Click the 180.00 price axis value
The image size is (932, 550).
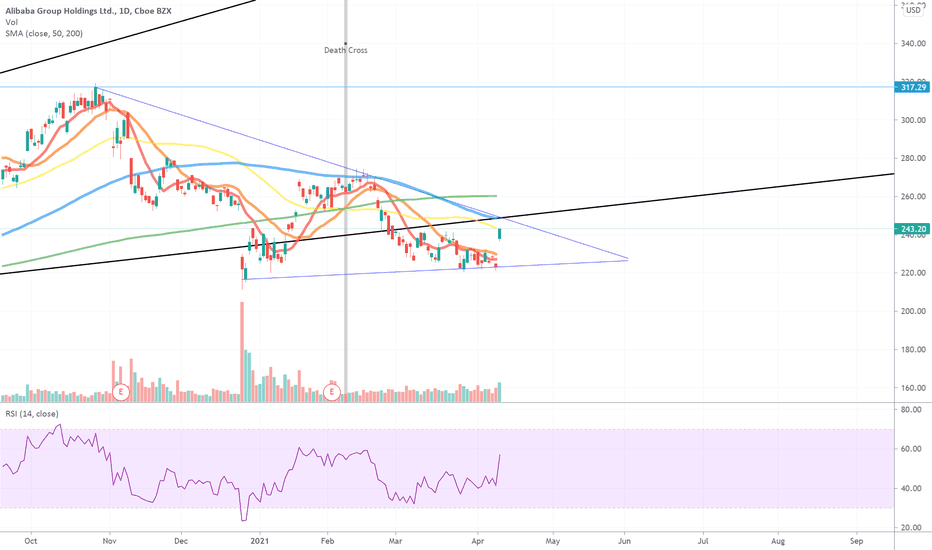tap(914, 350)
